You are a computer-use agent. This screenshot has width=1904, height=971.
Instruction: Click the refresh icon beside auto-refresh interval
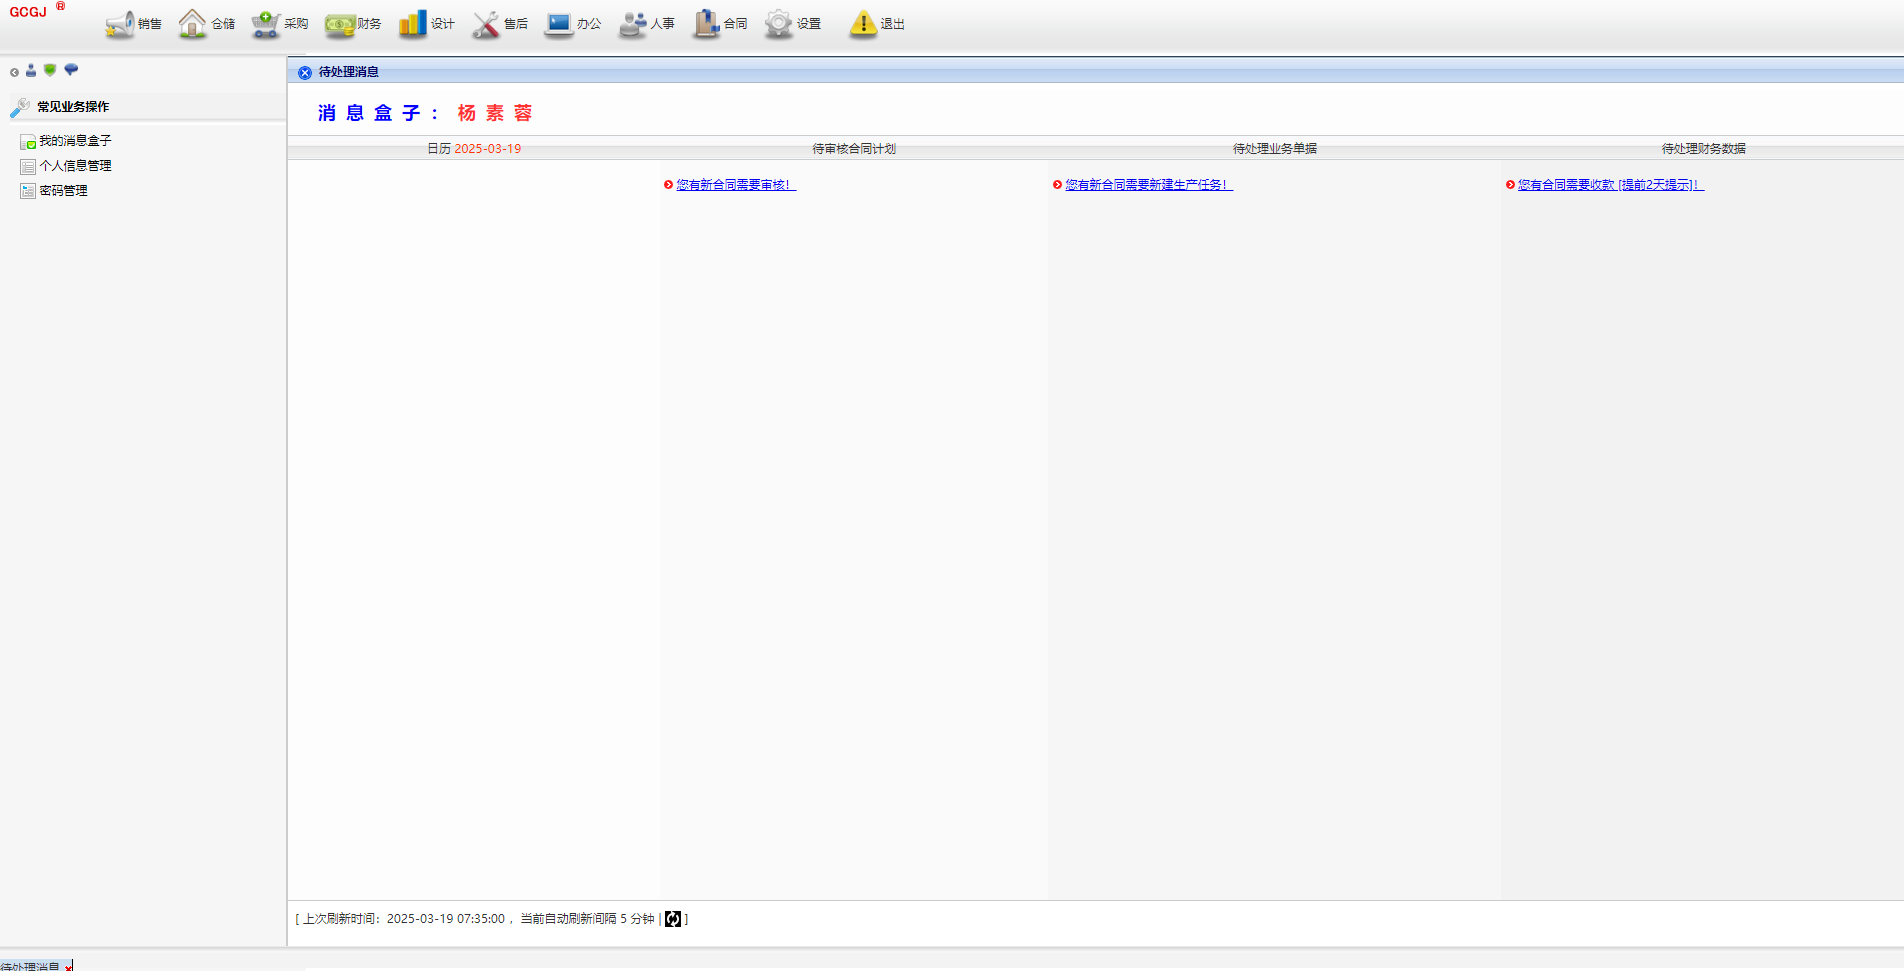tap(673, 919)
